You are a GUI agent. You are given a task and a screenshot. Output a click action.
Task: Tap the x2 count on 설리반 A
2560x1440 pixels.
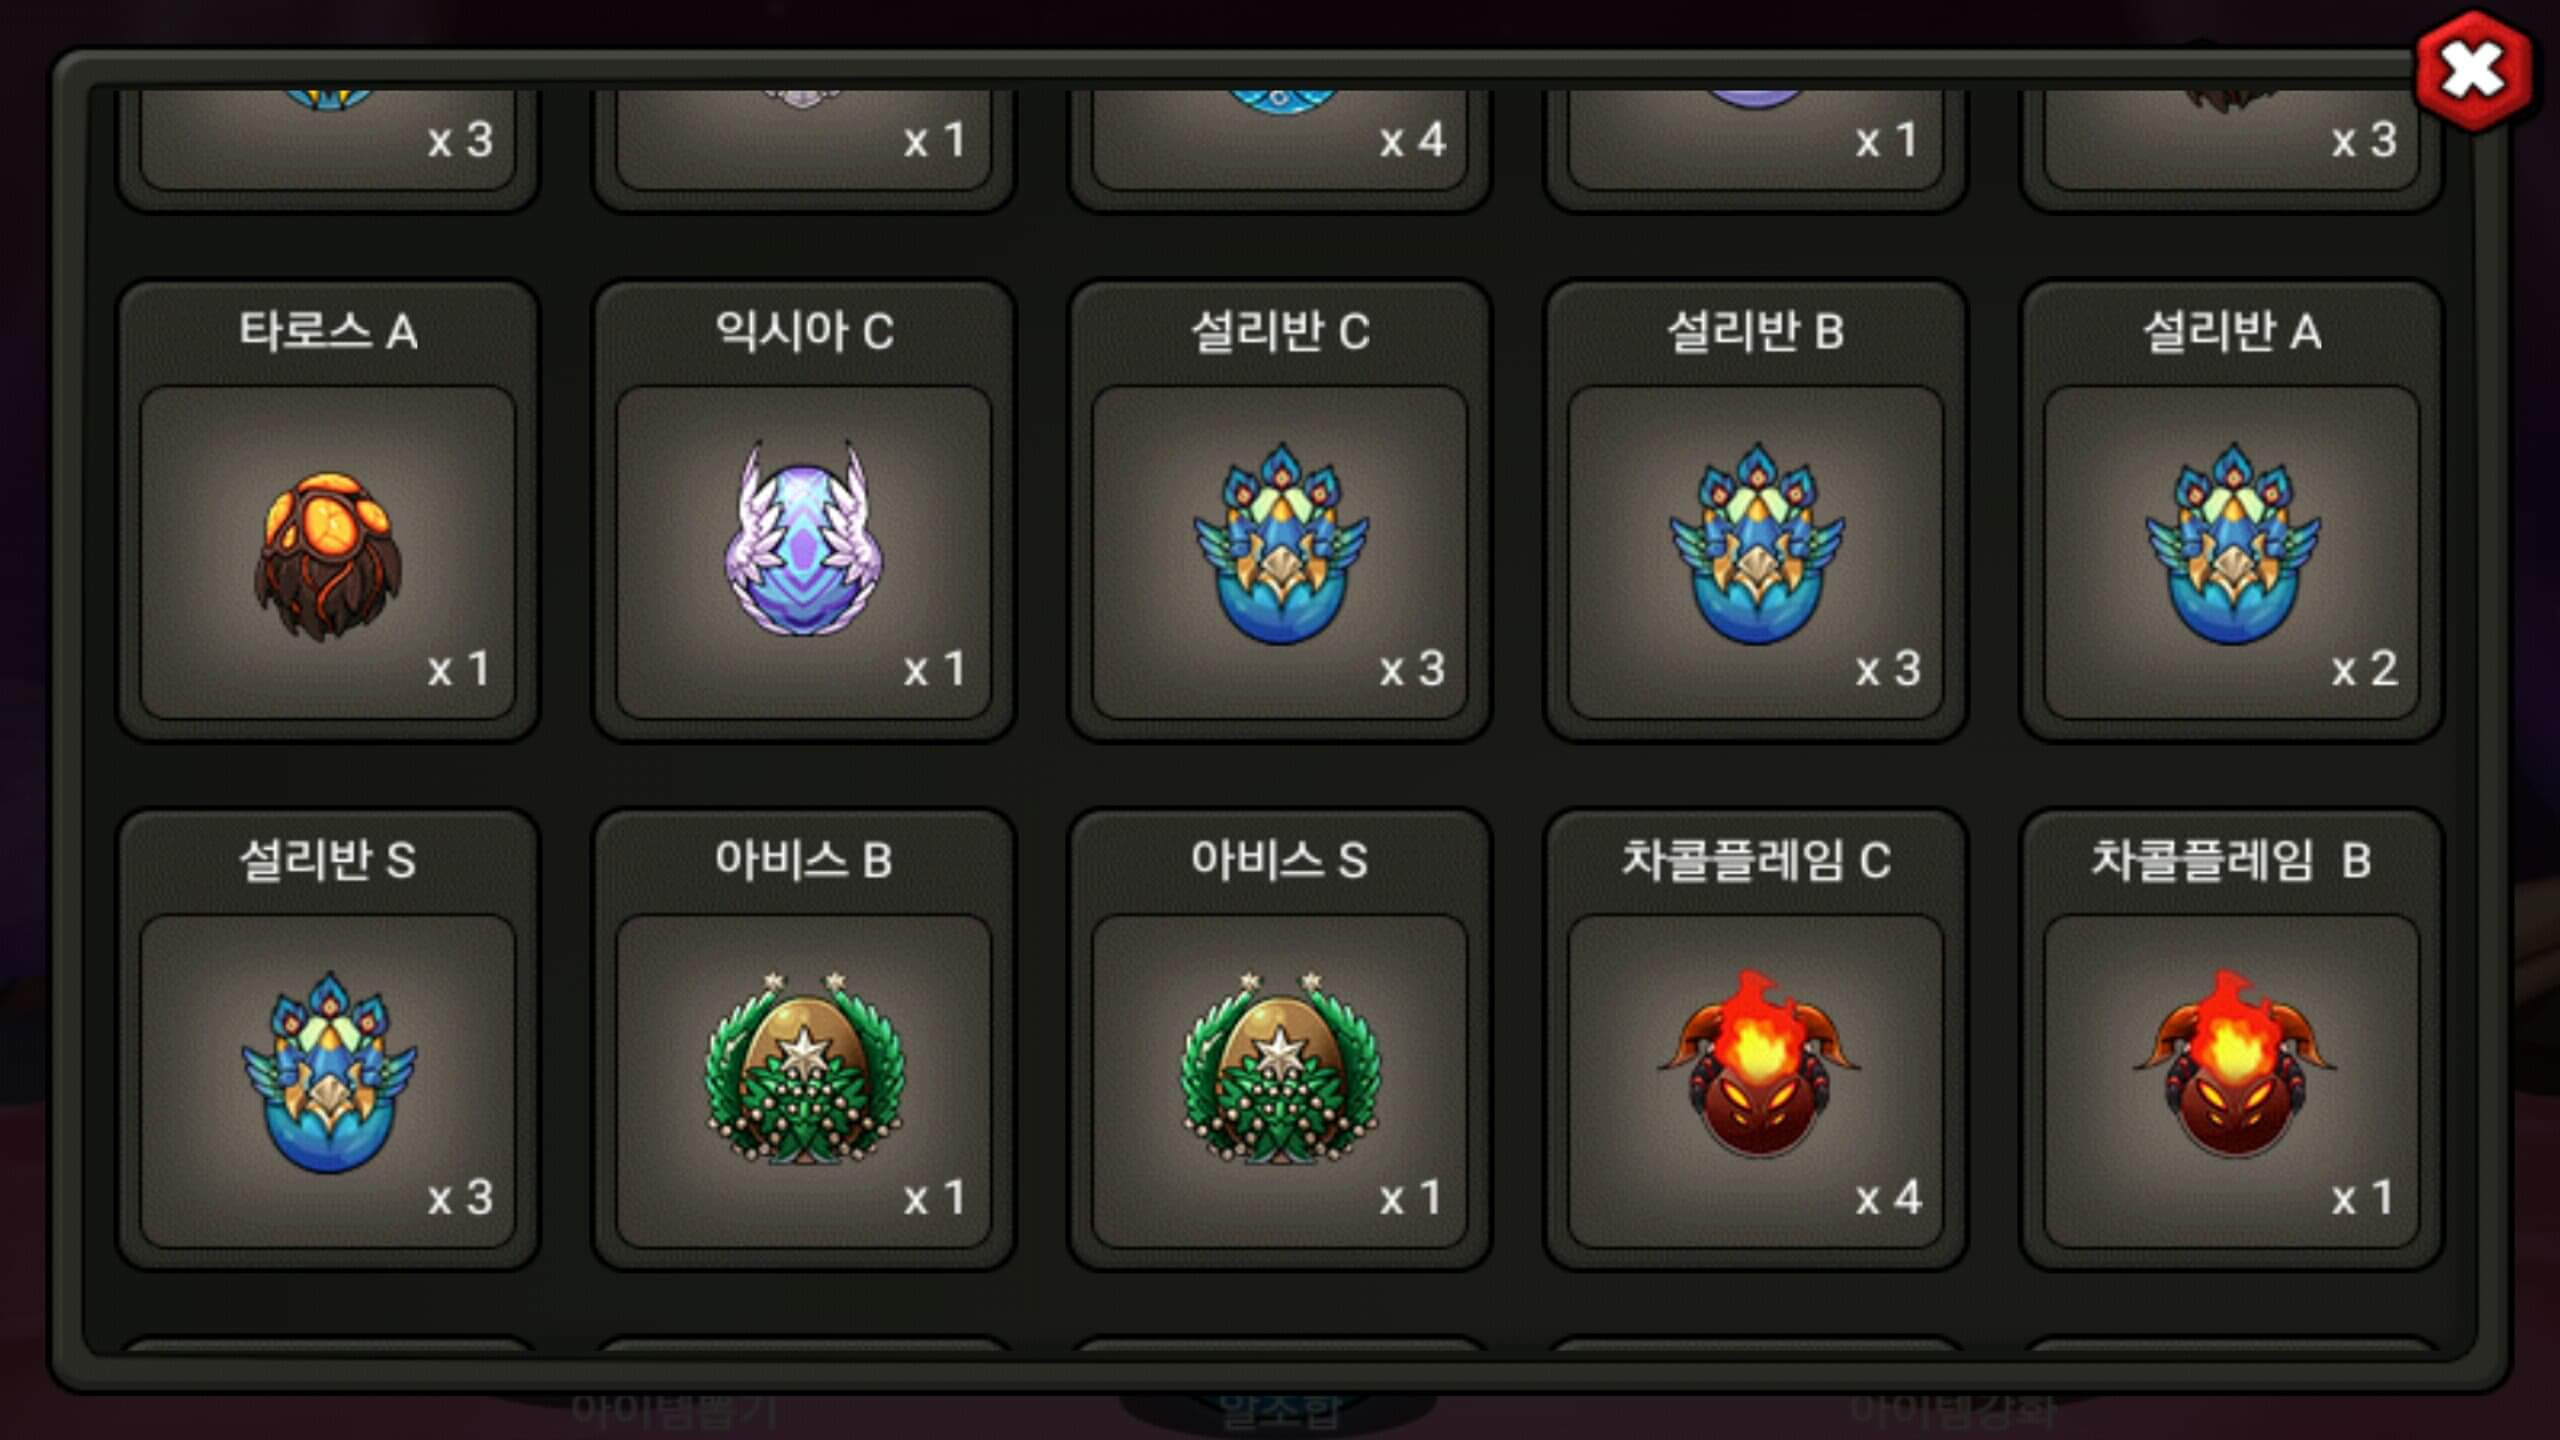(x=2364, y=668)
